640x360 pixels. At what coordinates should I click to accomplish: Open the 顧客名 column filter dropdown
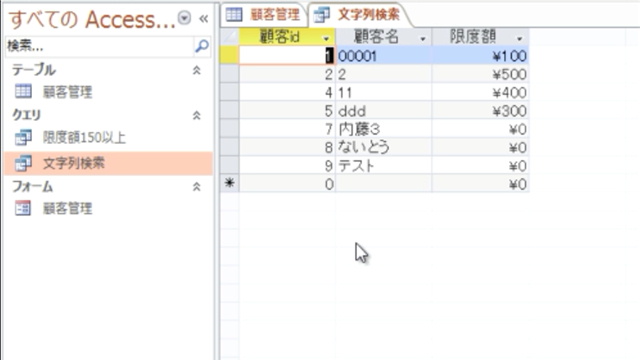423,39
